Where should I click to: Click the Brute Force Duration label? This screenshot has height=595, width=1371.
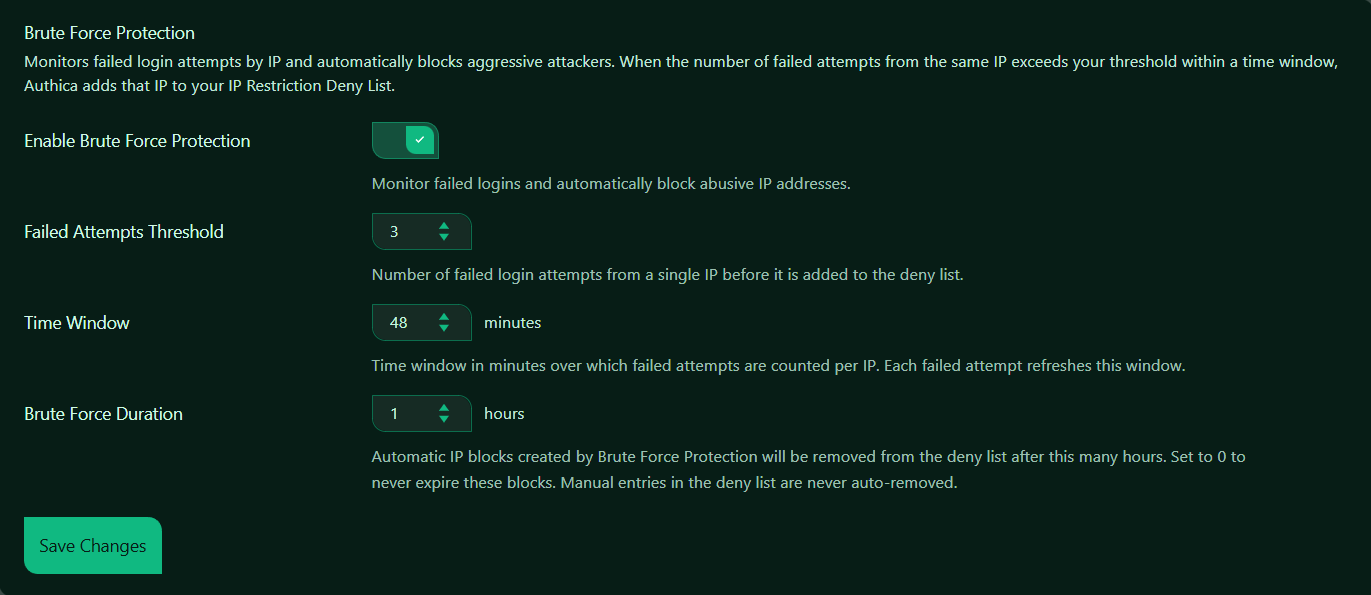click(x=103, y=414)
